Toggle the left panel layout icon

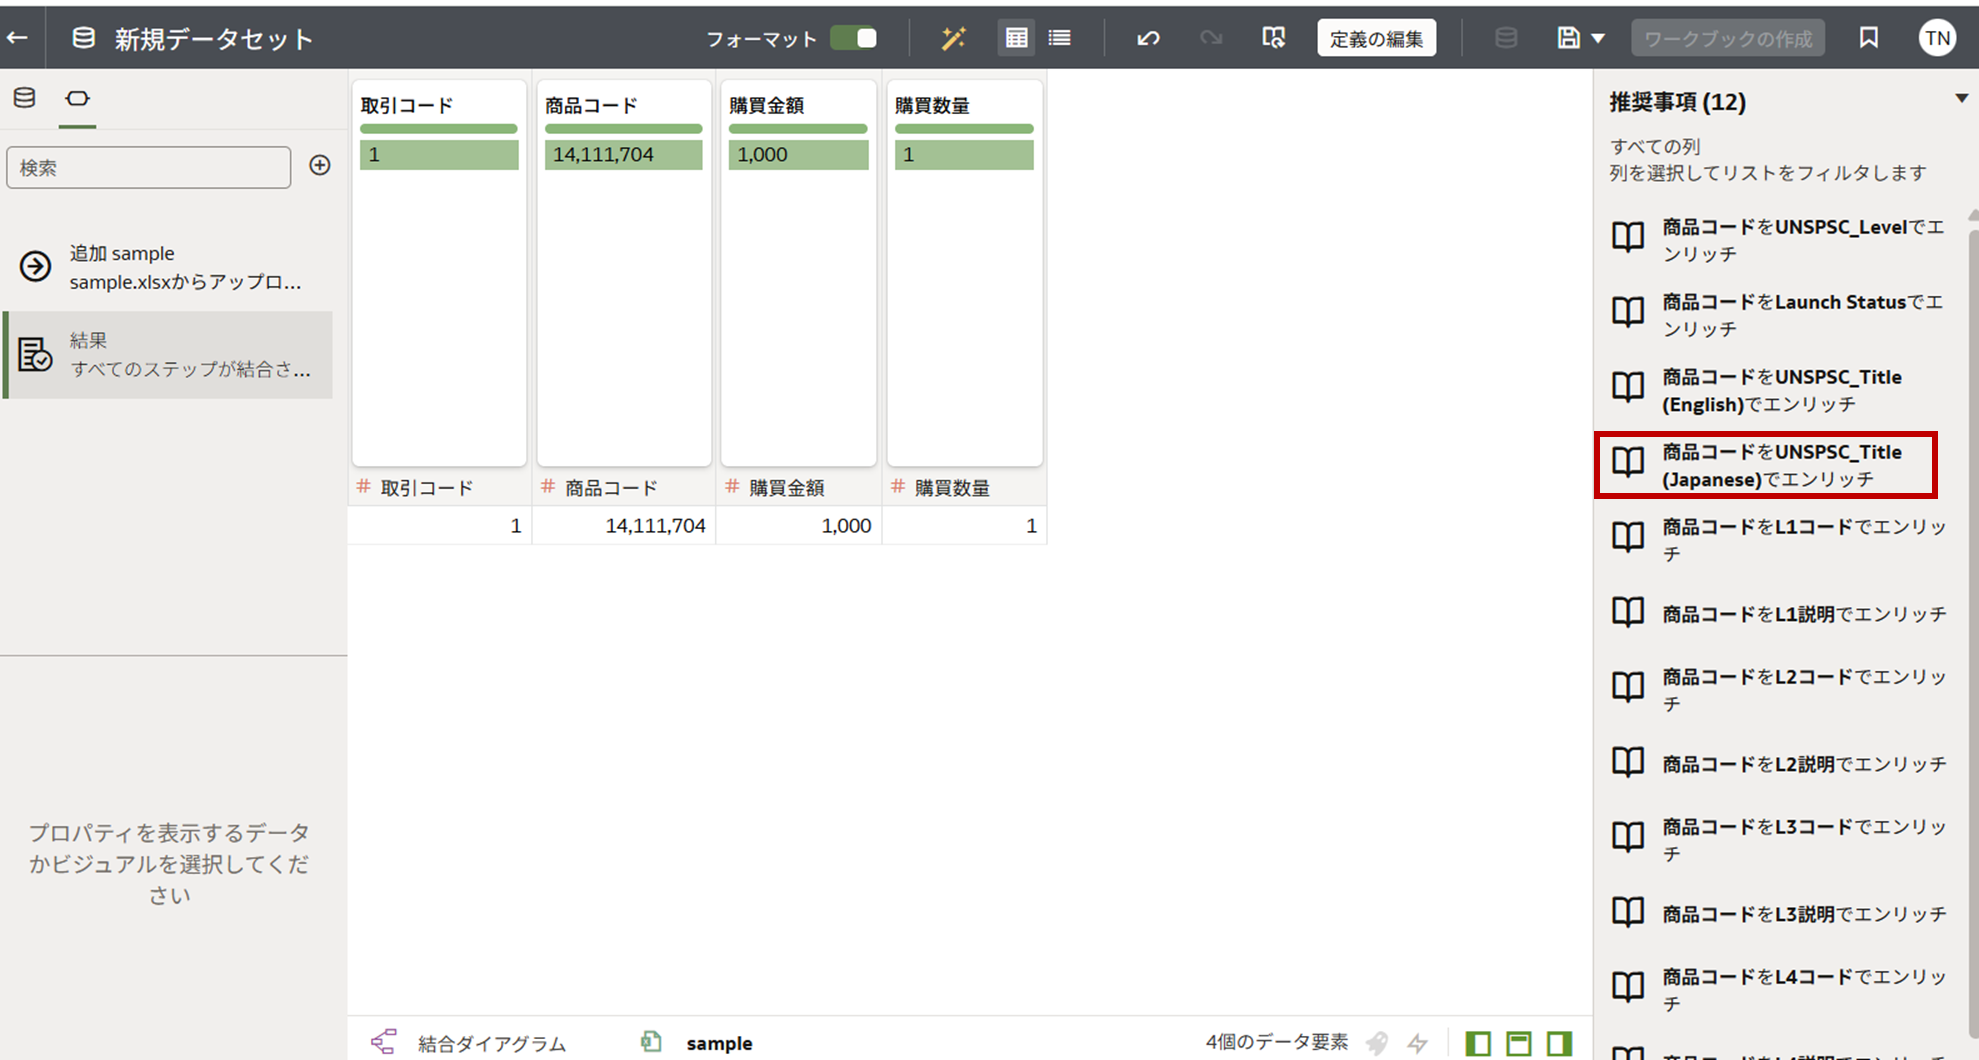1478,1043
